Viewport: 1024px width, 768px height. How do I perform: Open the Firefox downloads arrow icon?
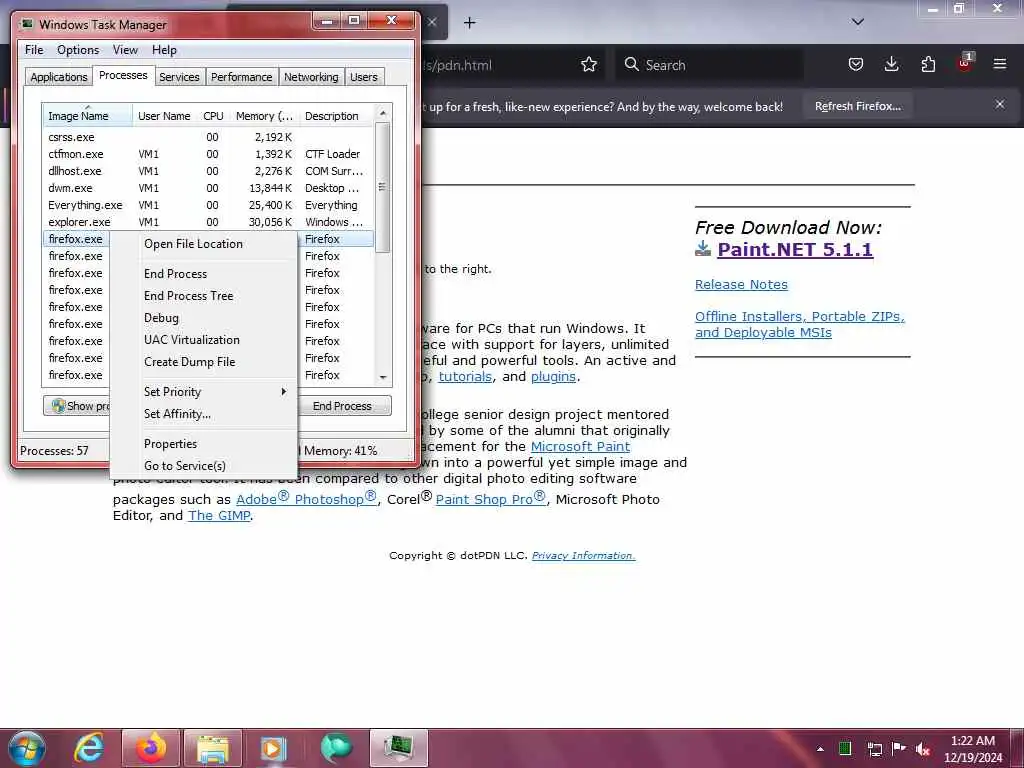click(x=891, y=64)
